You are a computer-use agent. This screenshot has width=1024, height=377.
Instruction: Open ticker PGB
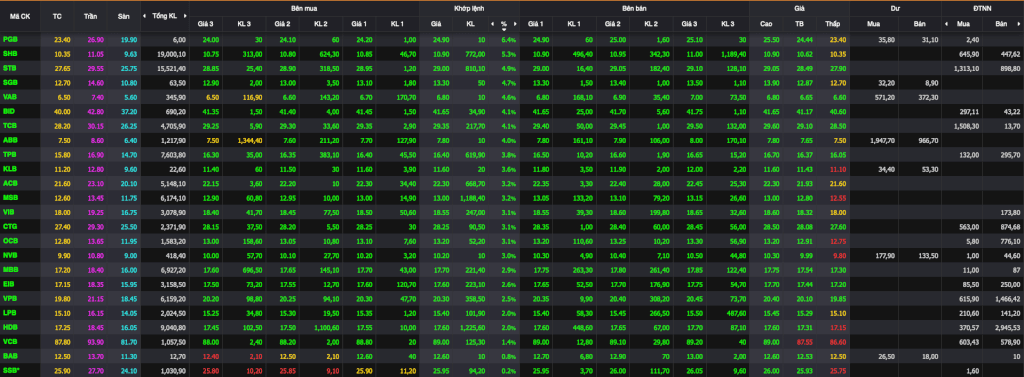10,39
